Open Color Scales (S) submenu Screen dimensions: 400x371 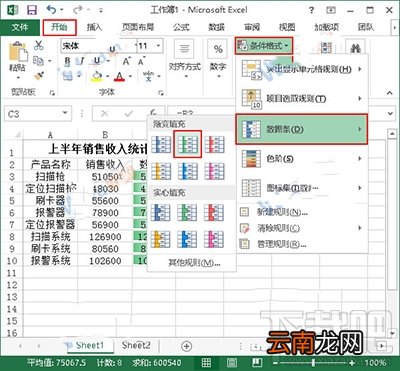tap(301, 158)
